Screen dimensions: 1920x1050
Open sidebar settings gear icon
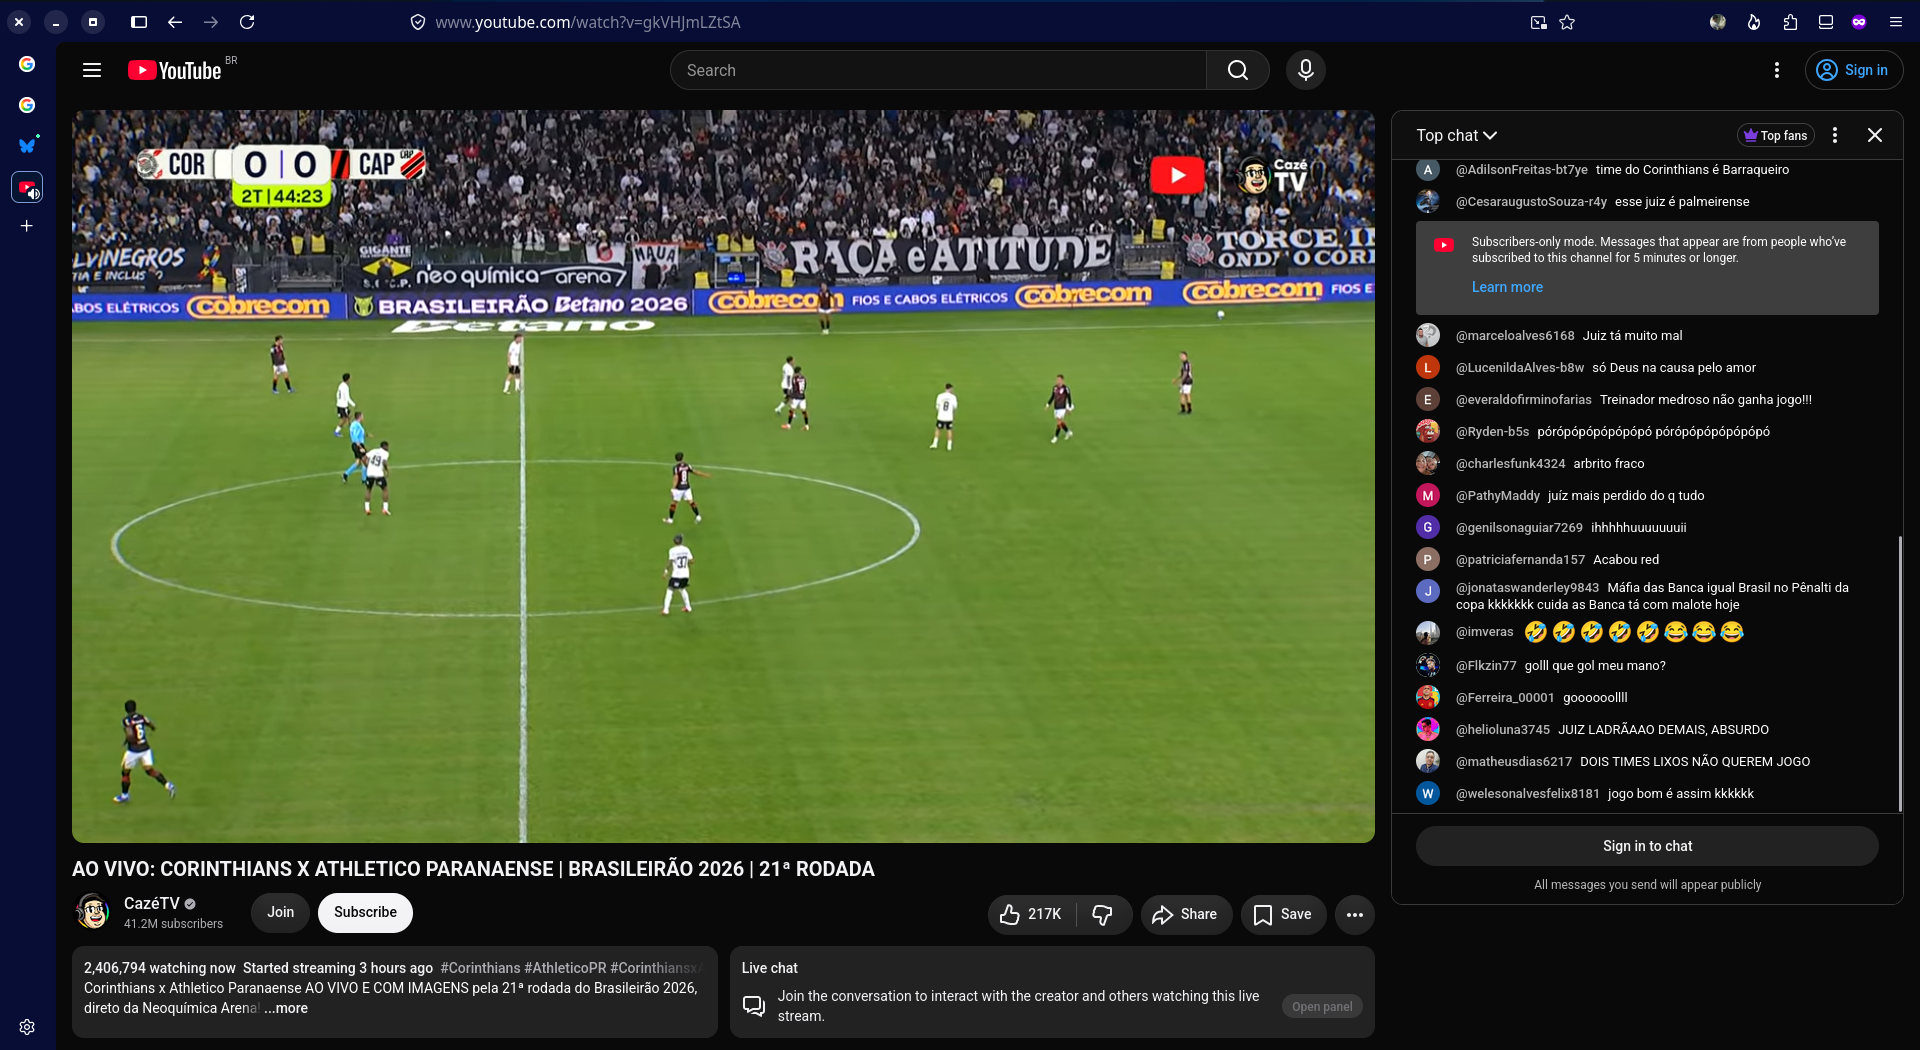tap(27, 1027)
